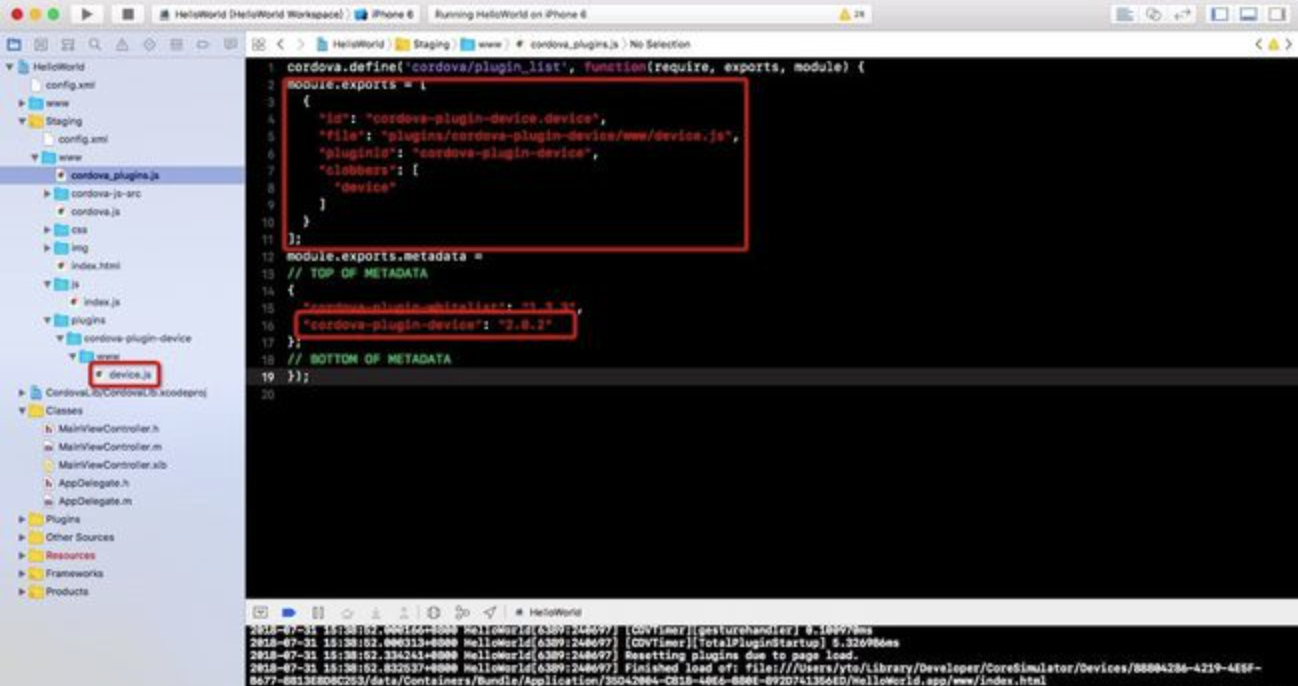Screen dimensions: 1298x686
Task: Pause program execution in debug bar
Action: 318,612
